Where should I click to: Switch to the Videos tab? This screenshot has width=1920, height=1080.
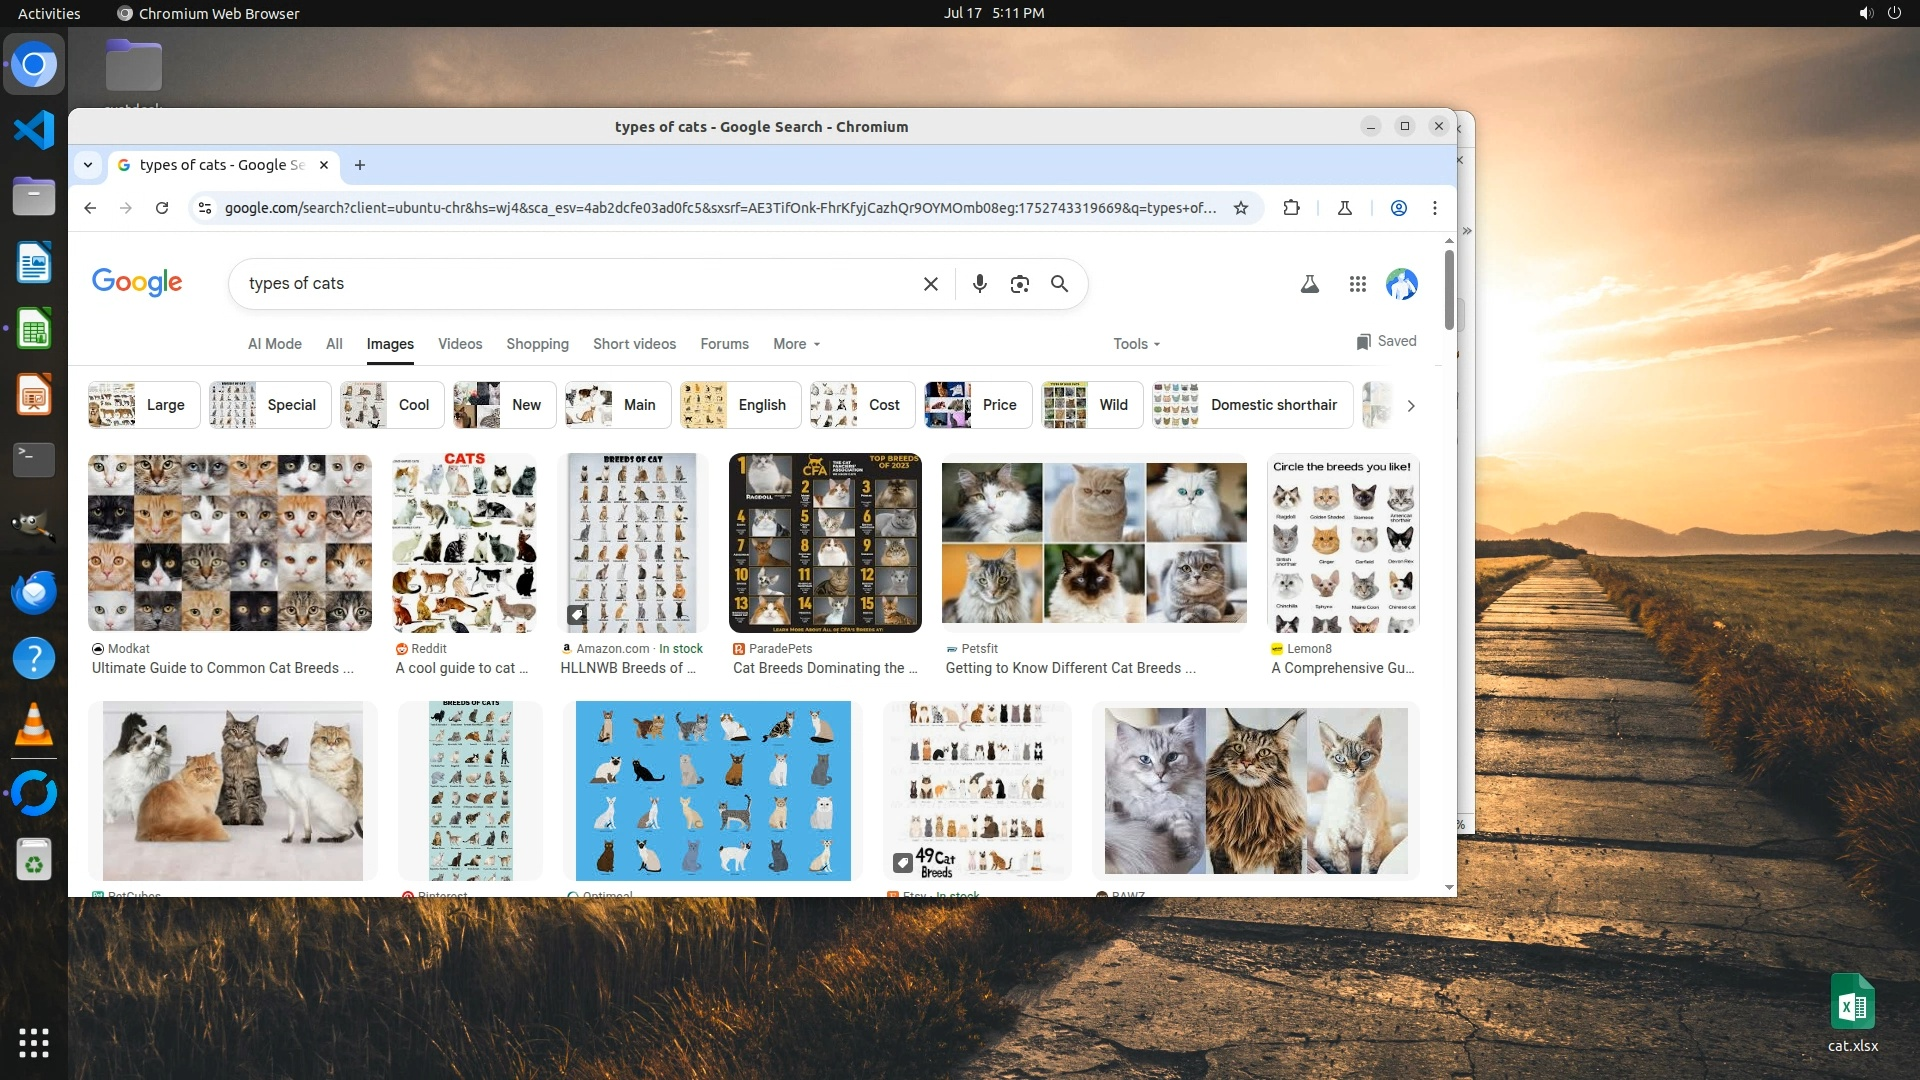tap(460, 344)
